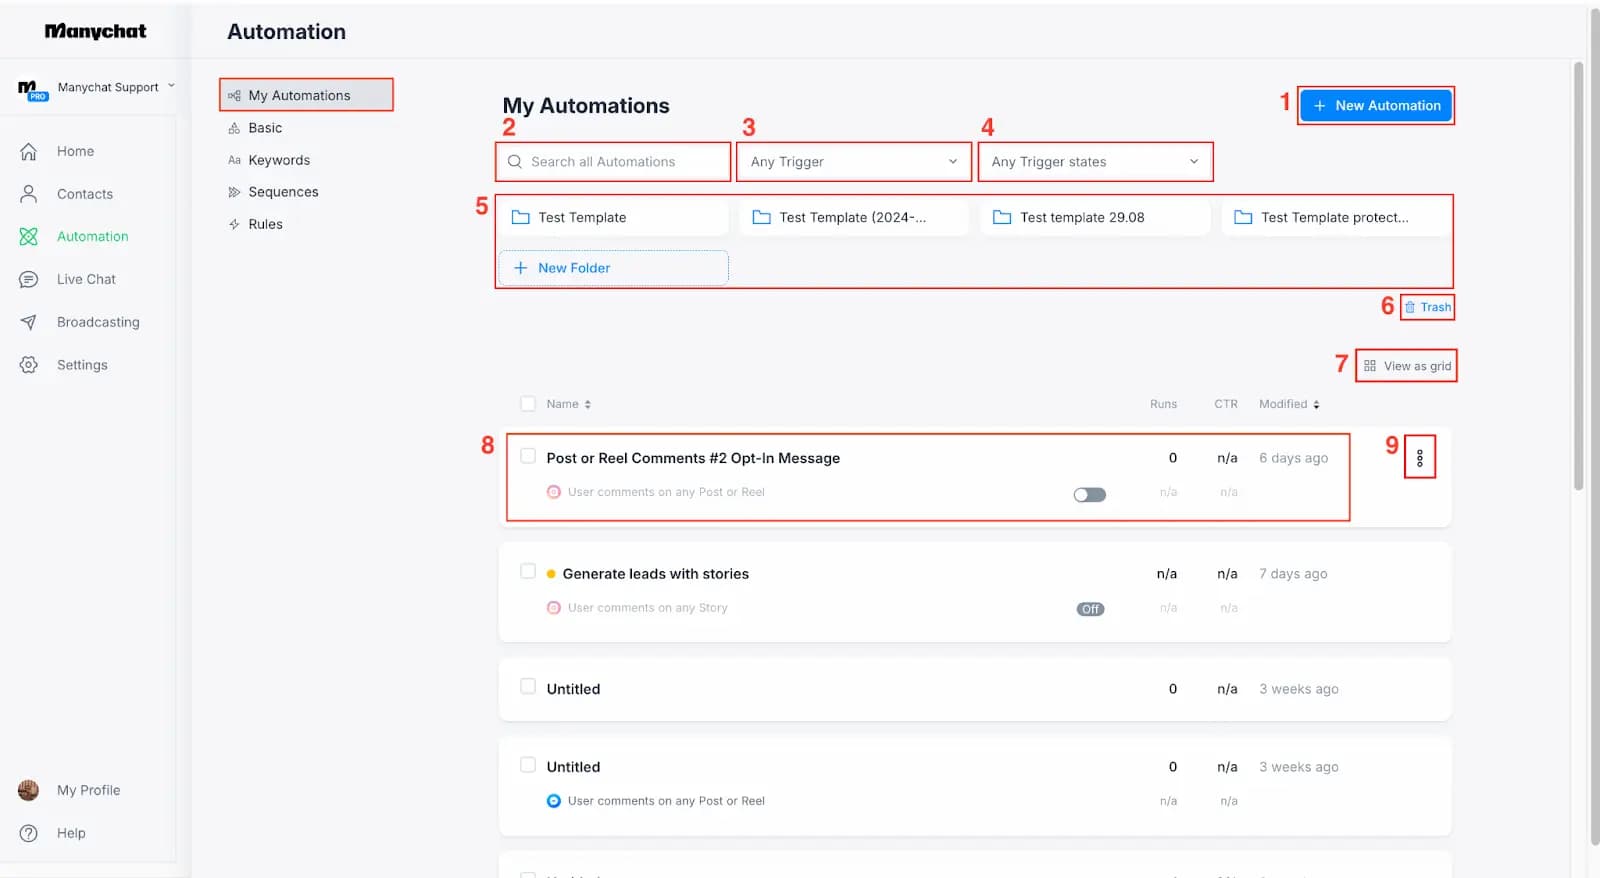Open the Basic automation section
This screenshot has height=878, width=1600.
[x=265, y=128]
